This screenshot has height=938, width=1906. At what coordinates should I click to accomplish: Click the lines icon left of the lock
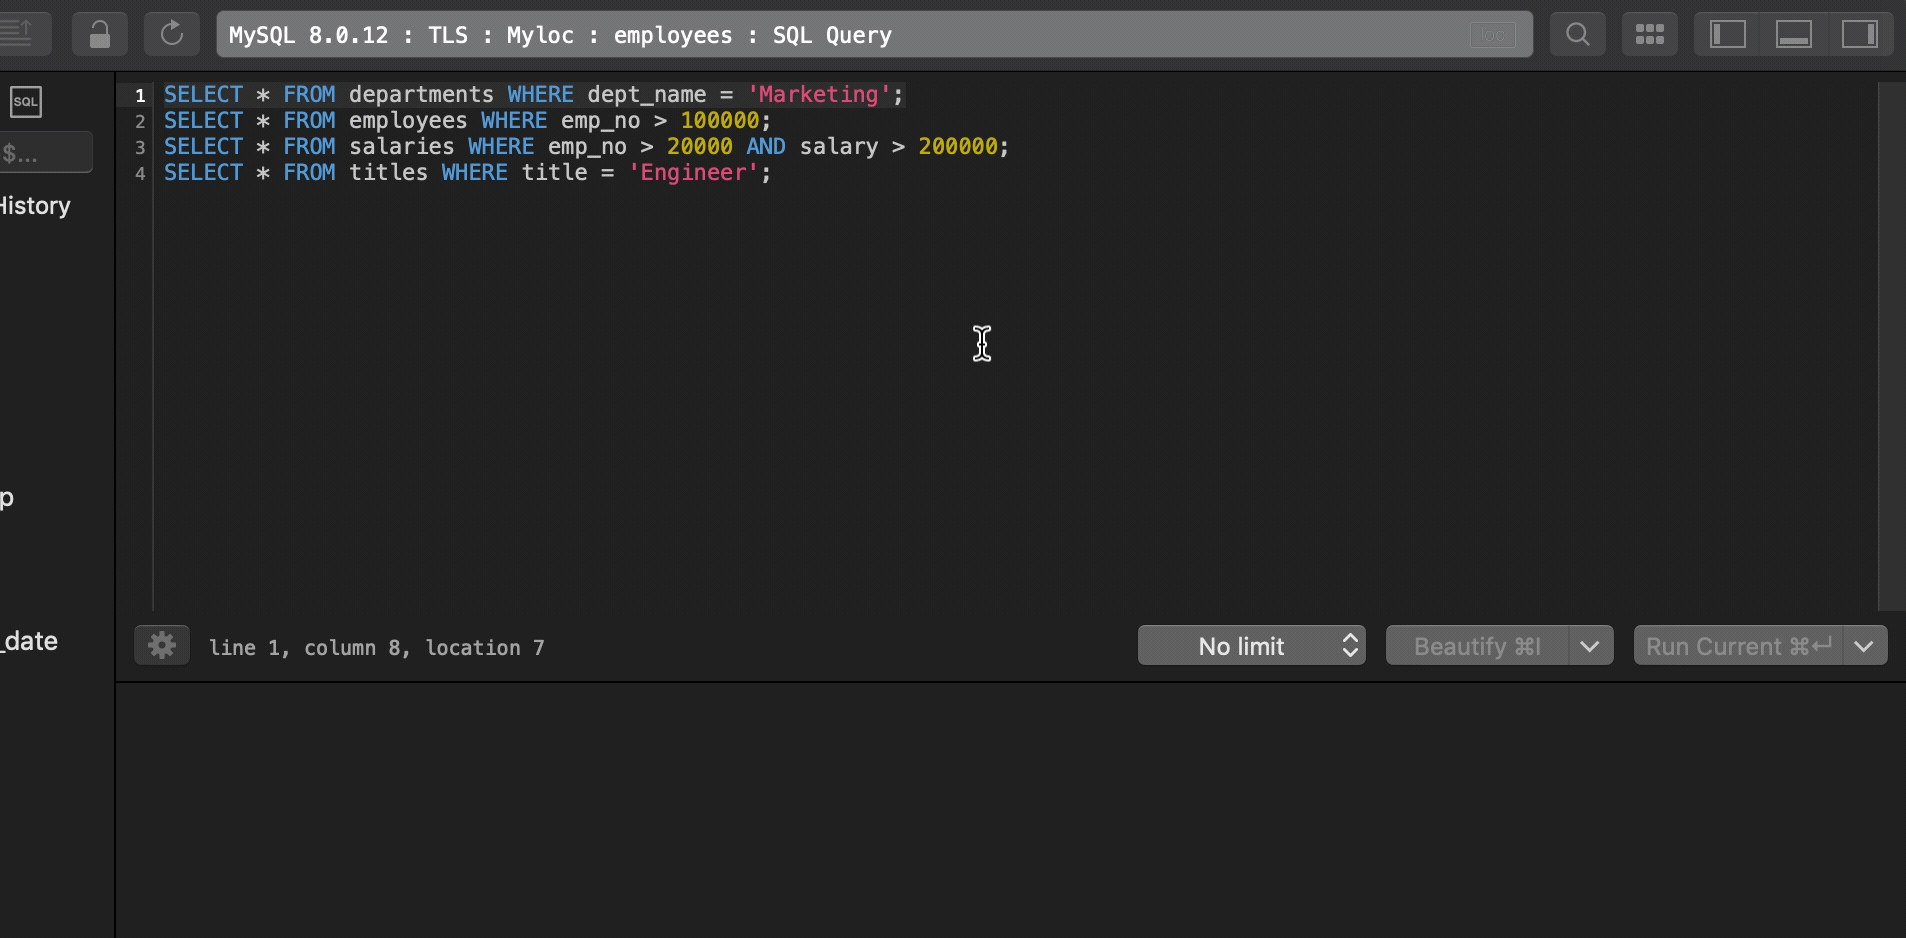18,34
